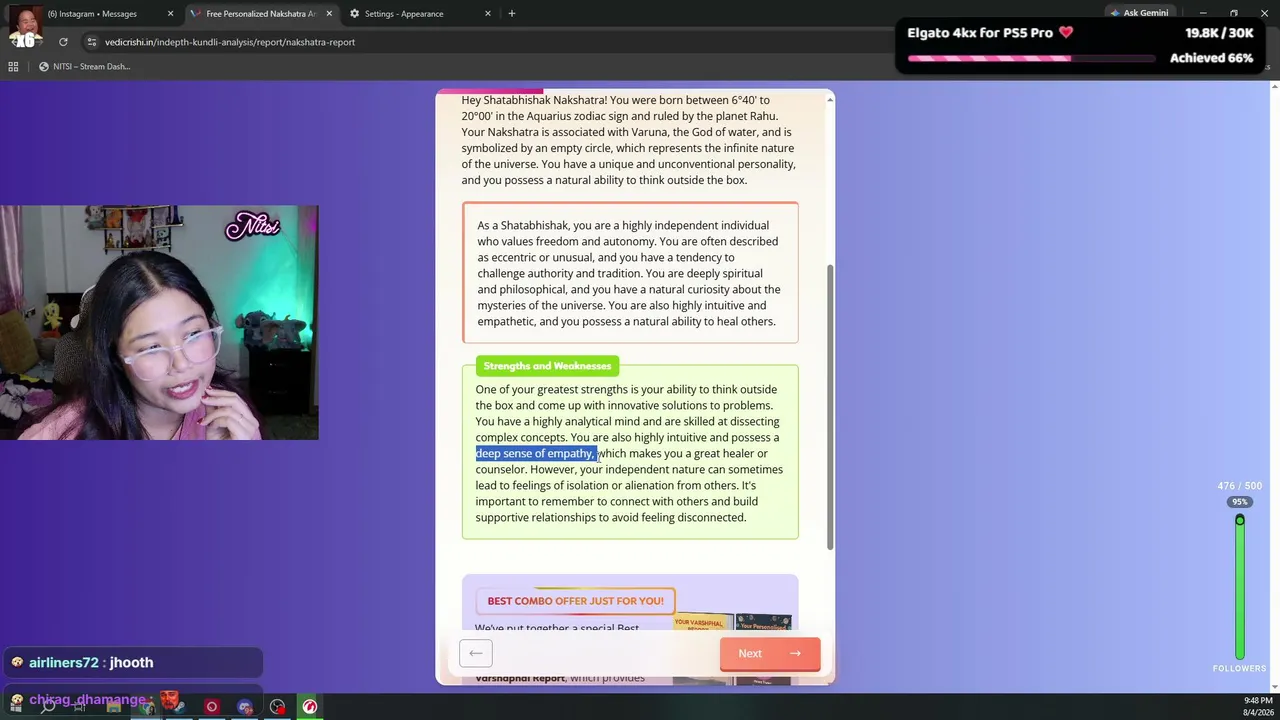Open Windows search from taskbar
1280x720 pixels.
click(47, 707)
